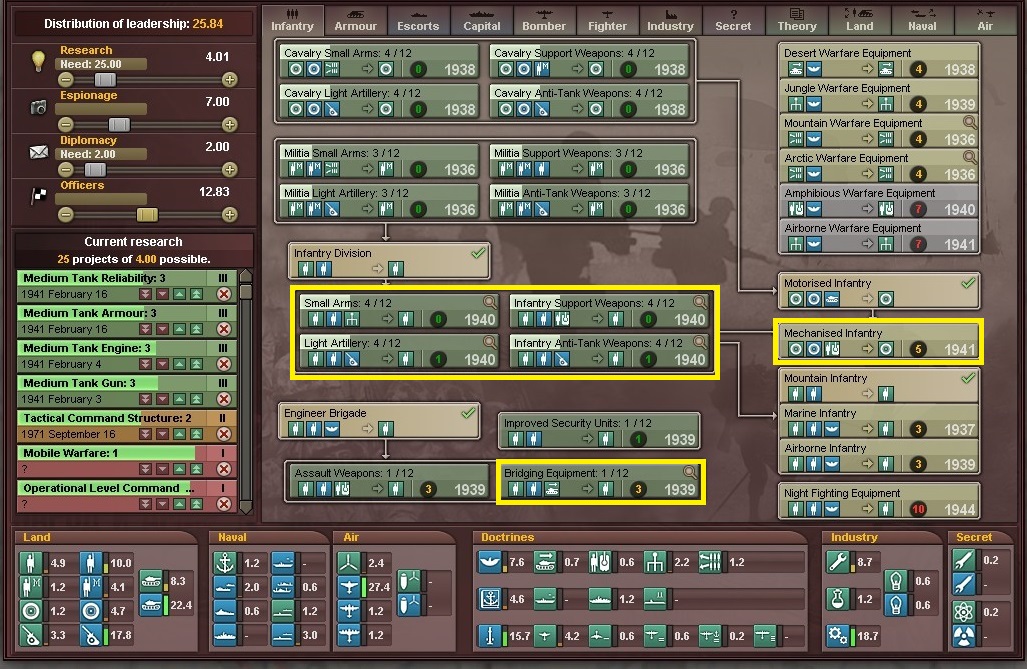Open the Industry tab

(670, 21)
